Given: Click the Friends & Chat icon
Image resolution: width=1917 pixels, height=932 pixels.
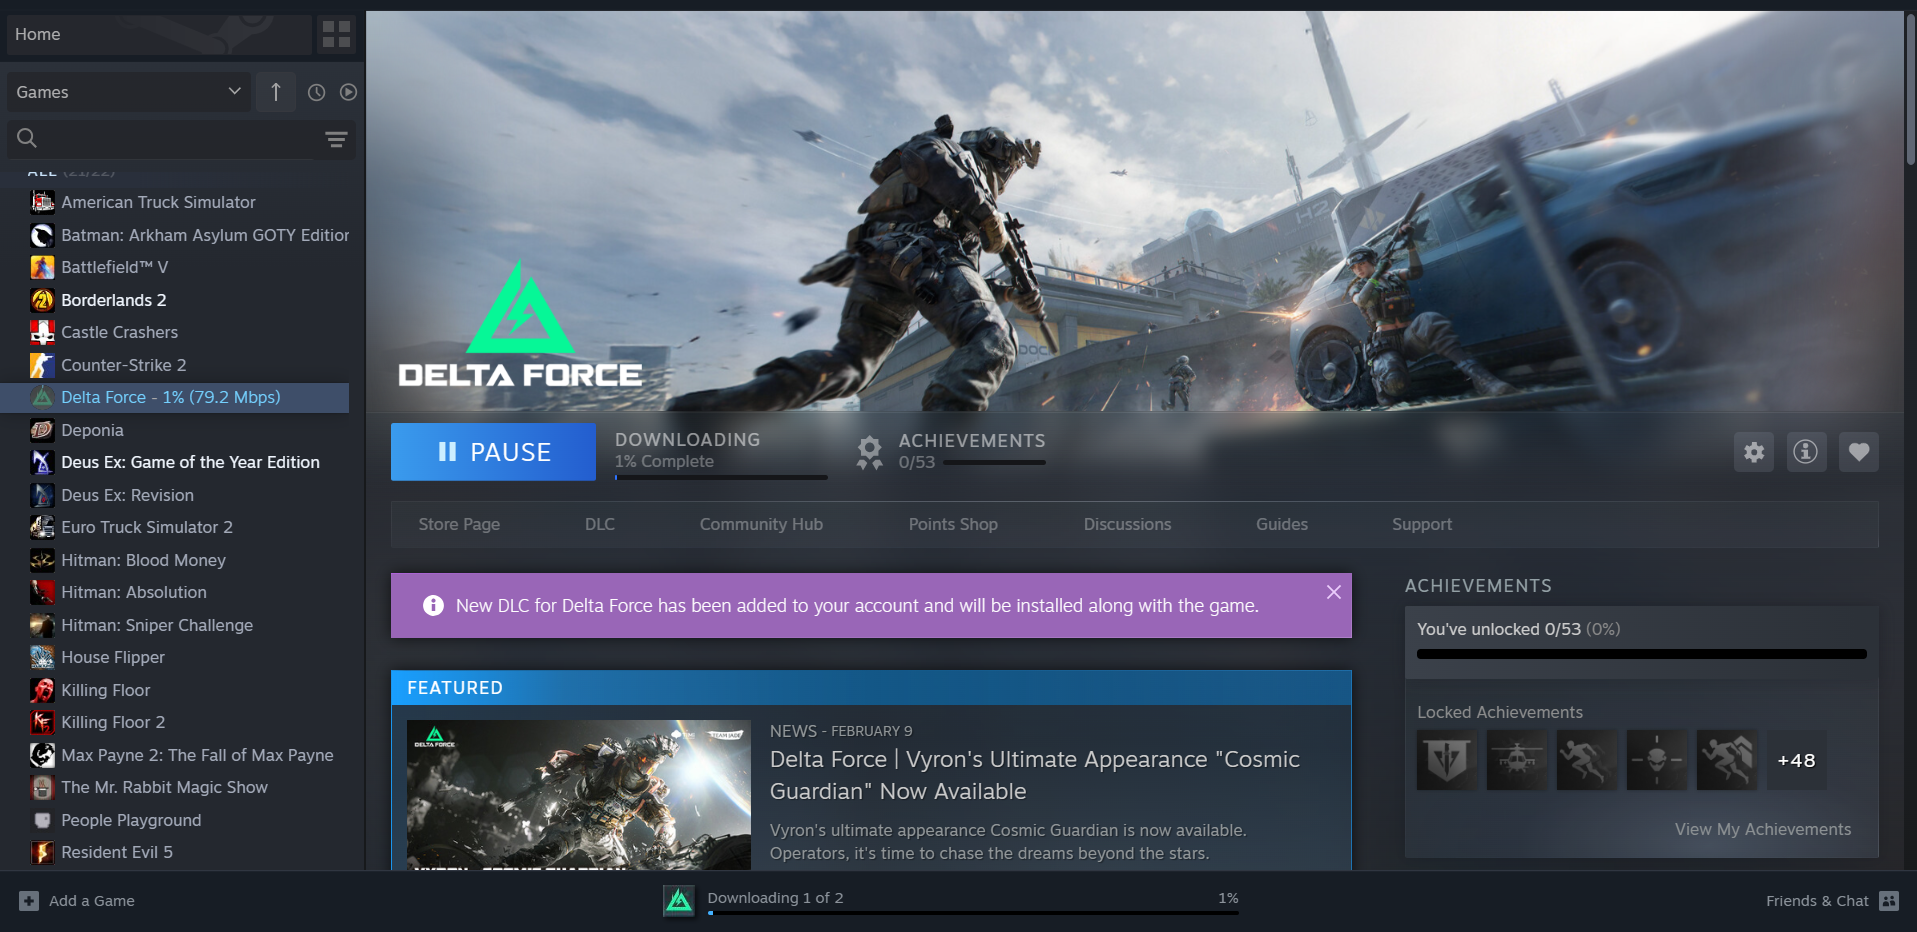Looking at the screenshot, I should (1888, 901).
